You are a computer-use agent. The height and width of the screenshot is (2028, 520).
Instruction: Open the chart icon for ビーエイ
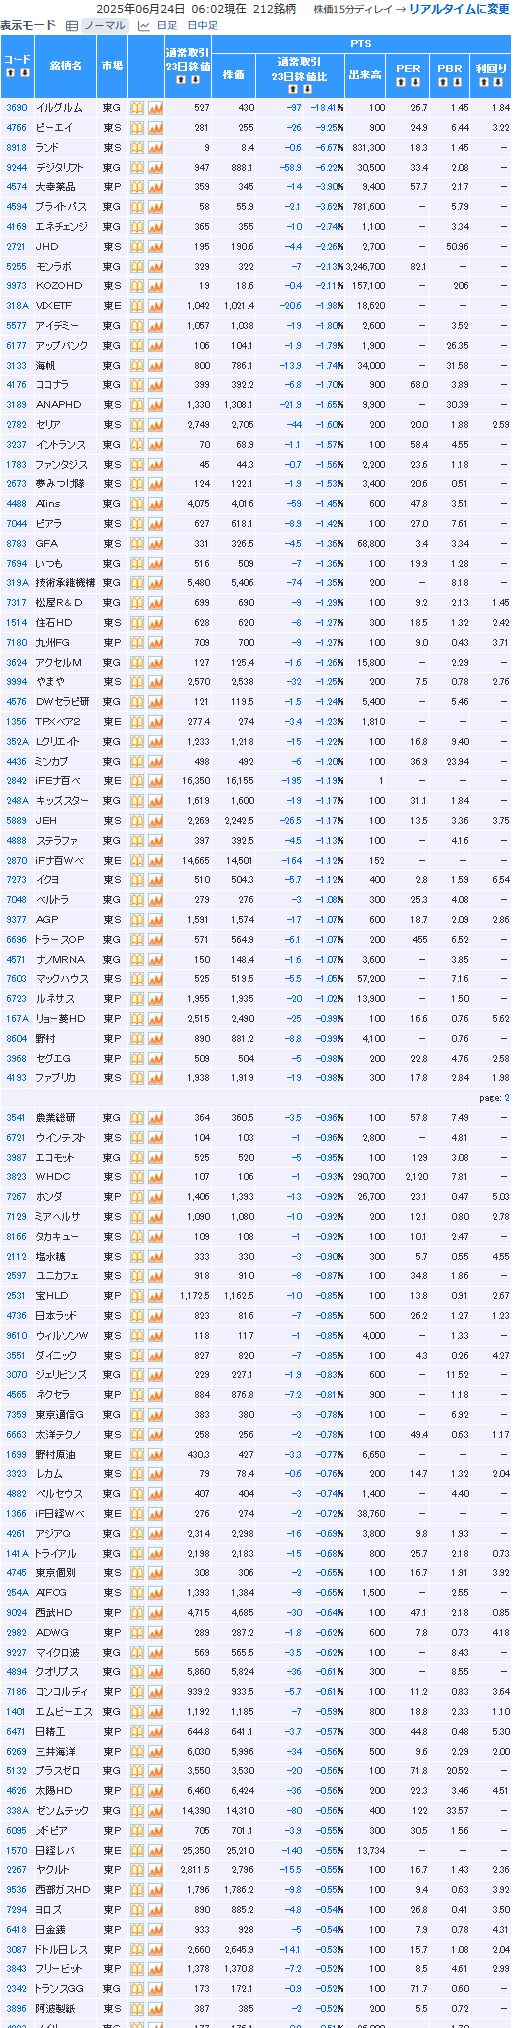pos(155,128)
